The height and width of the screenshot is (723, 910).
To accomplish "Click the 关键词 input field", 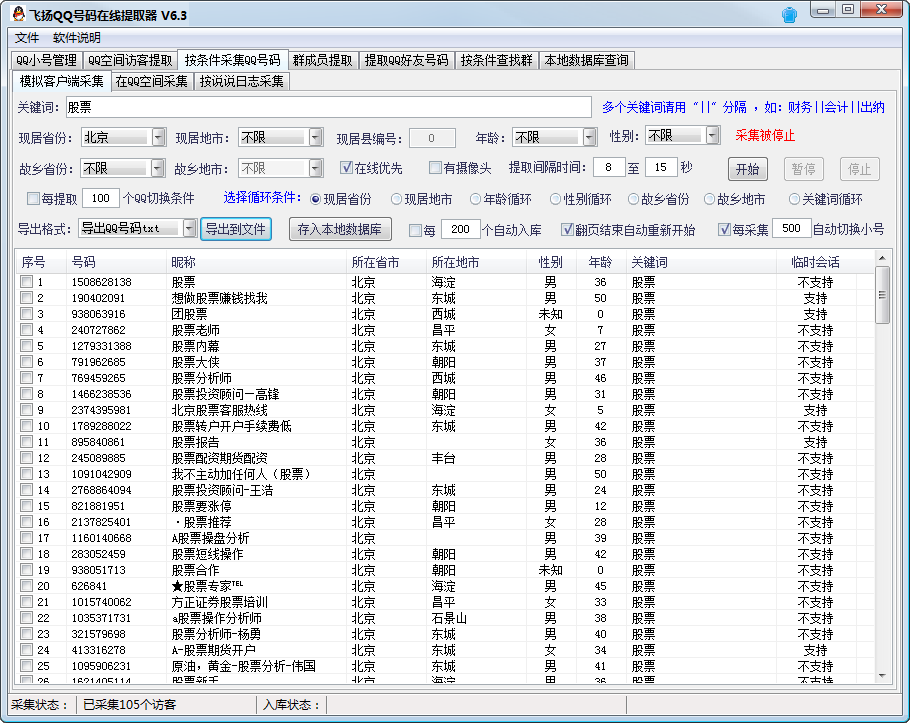I will pos(328,107).
